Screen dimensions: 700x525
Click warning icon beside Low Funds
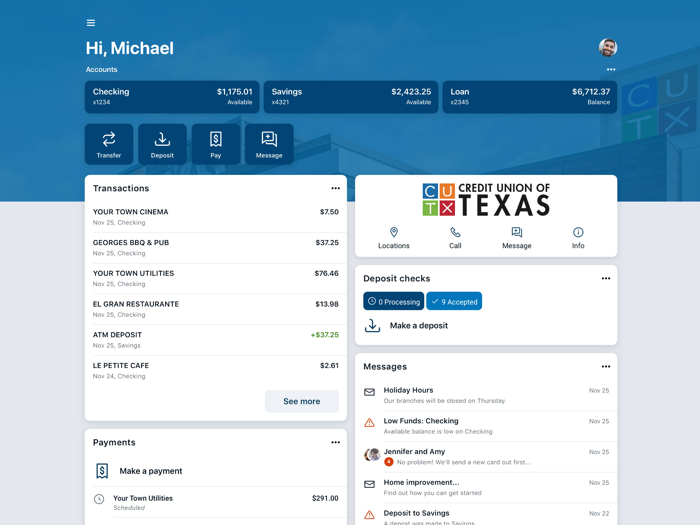tap(369, 422)
